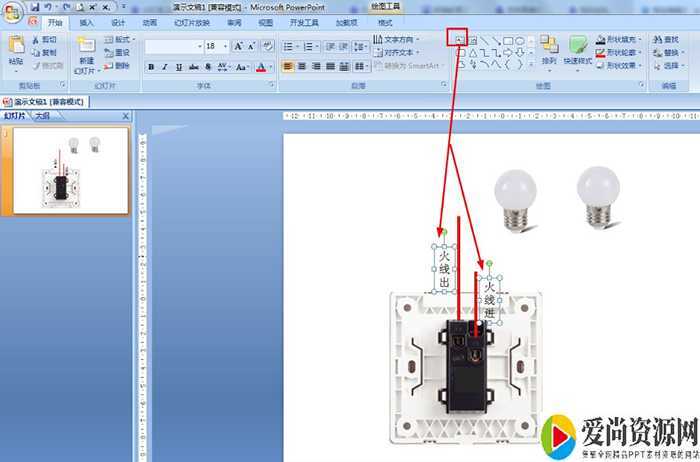Click the Underline icon
The height and width of the screenshot is (462, 700).
(x=179, y=67)
